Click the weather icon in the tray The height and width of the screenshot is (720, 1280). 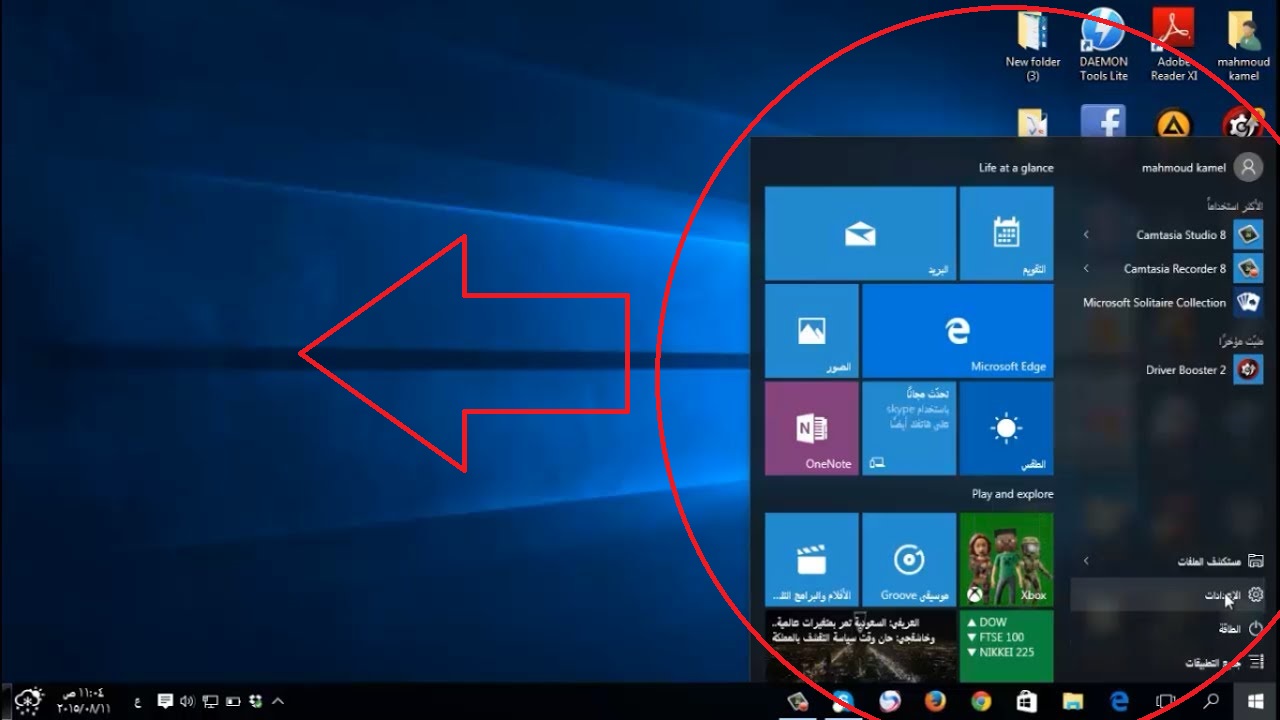[29, 701]
